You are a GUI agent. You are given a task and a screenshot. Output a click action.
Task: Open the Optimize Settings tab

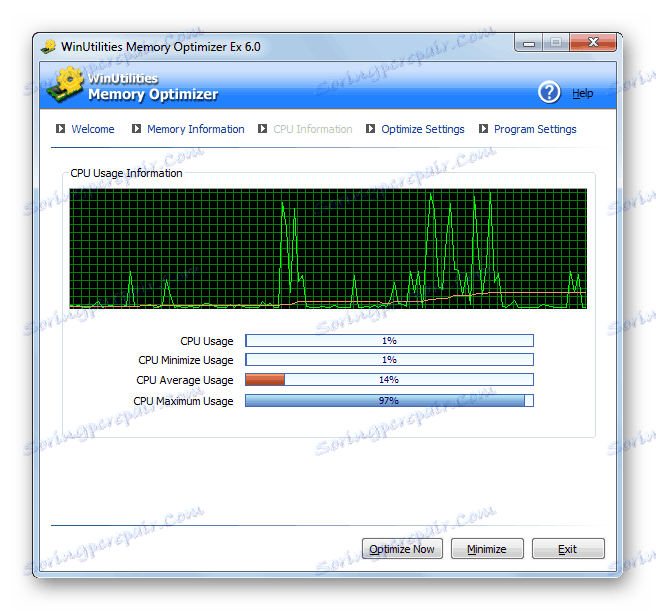pyautogui.click(x=423, y=129)
